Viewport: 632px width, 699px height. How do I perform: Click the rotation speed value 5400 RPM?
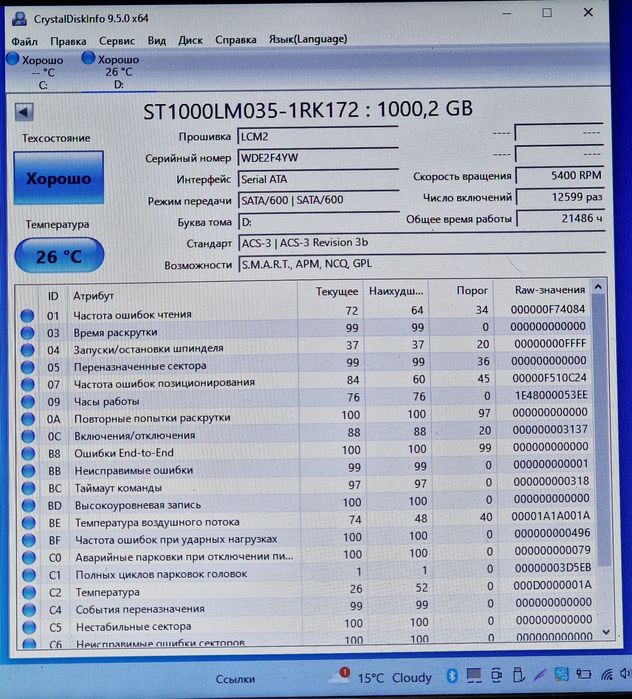click(x=560, y=176)
